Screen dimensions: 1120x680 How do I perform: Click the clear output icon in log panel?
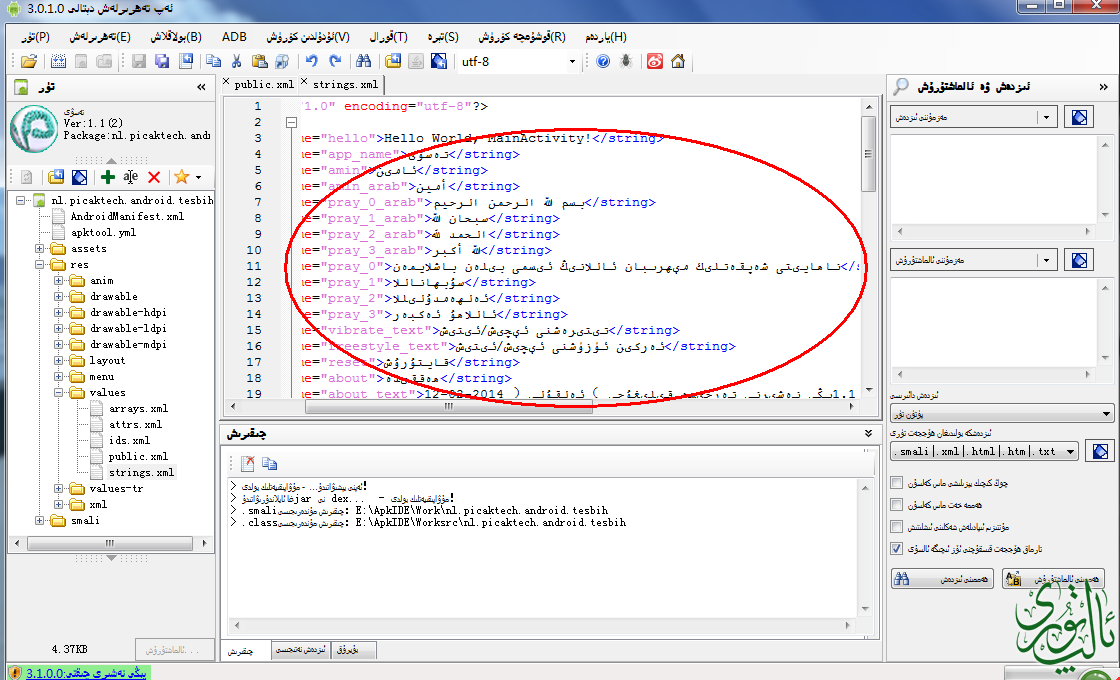click(x=247, y=464)
